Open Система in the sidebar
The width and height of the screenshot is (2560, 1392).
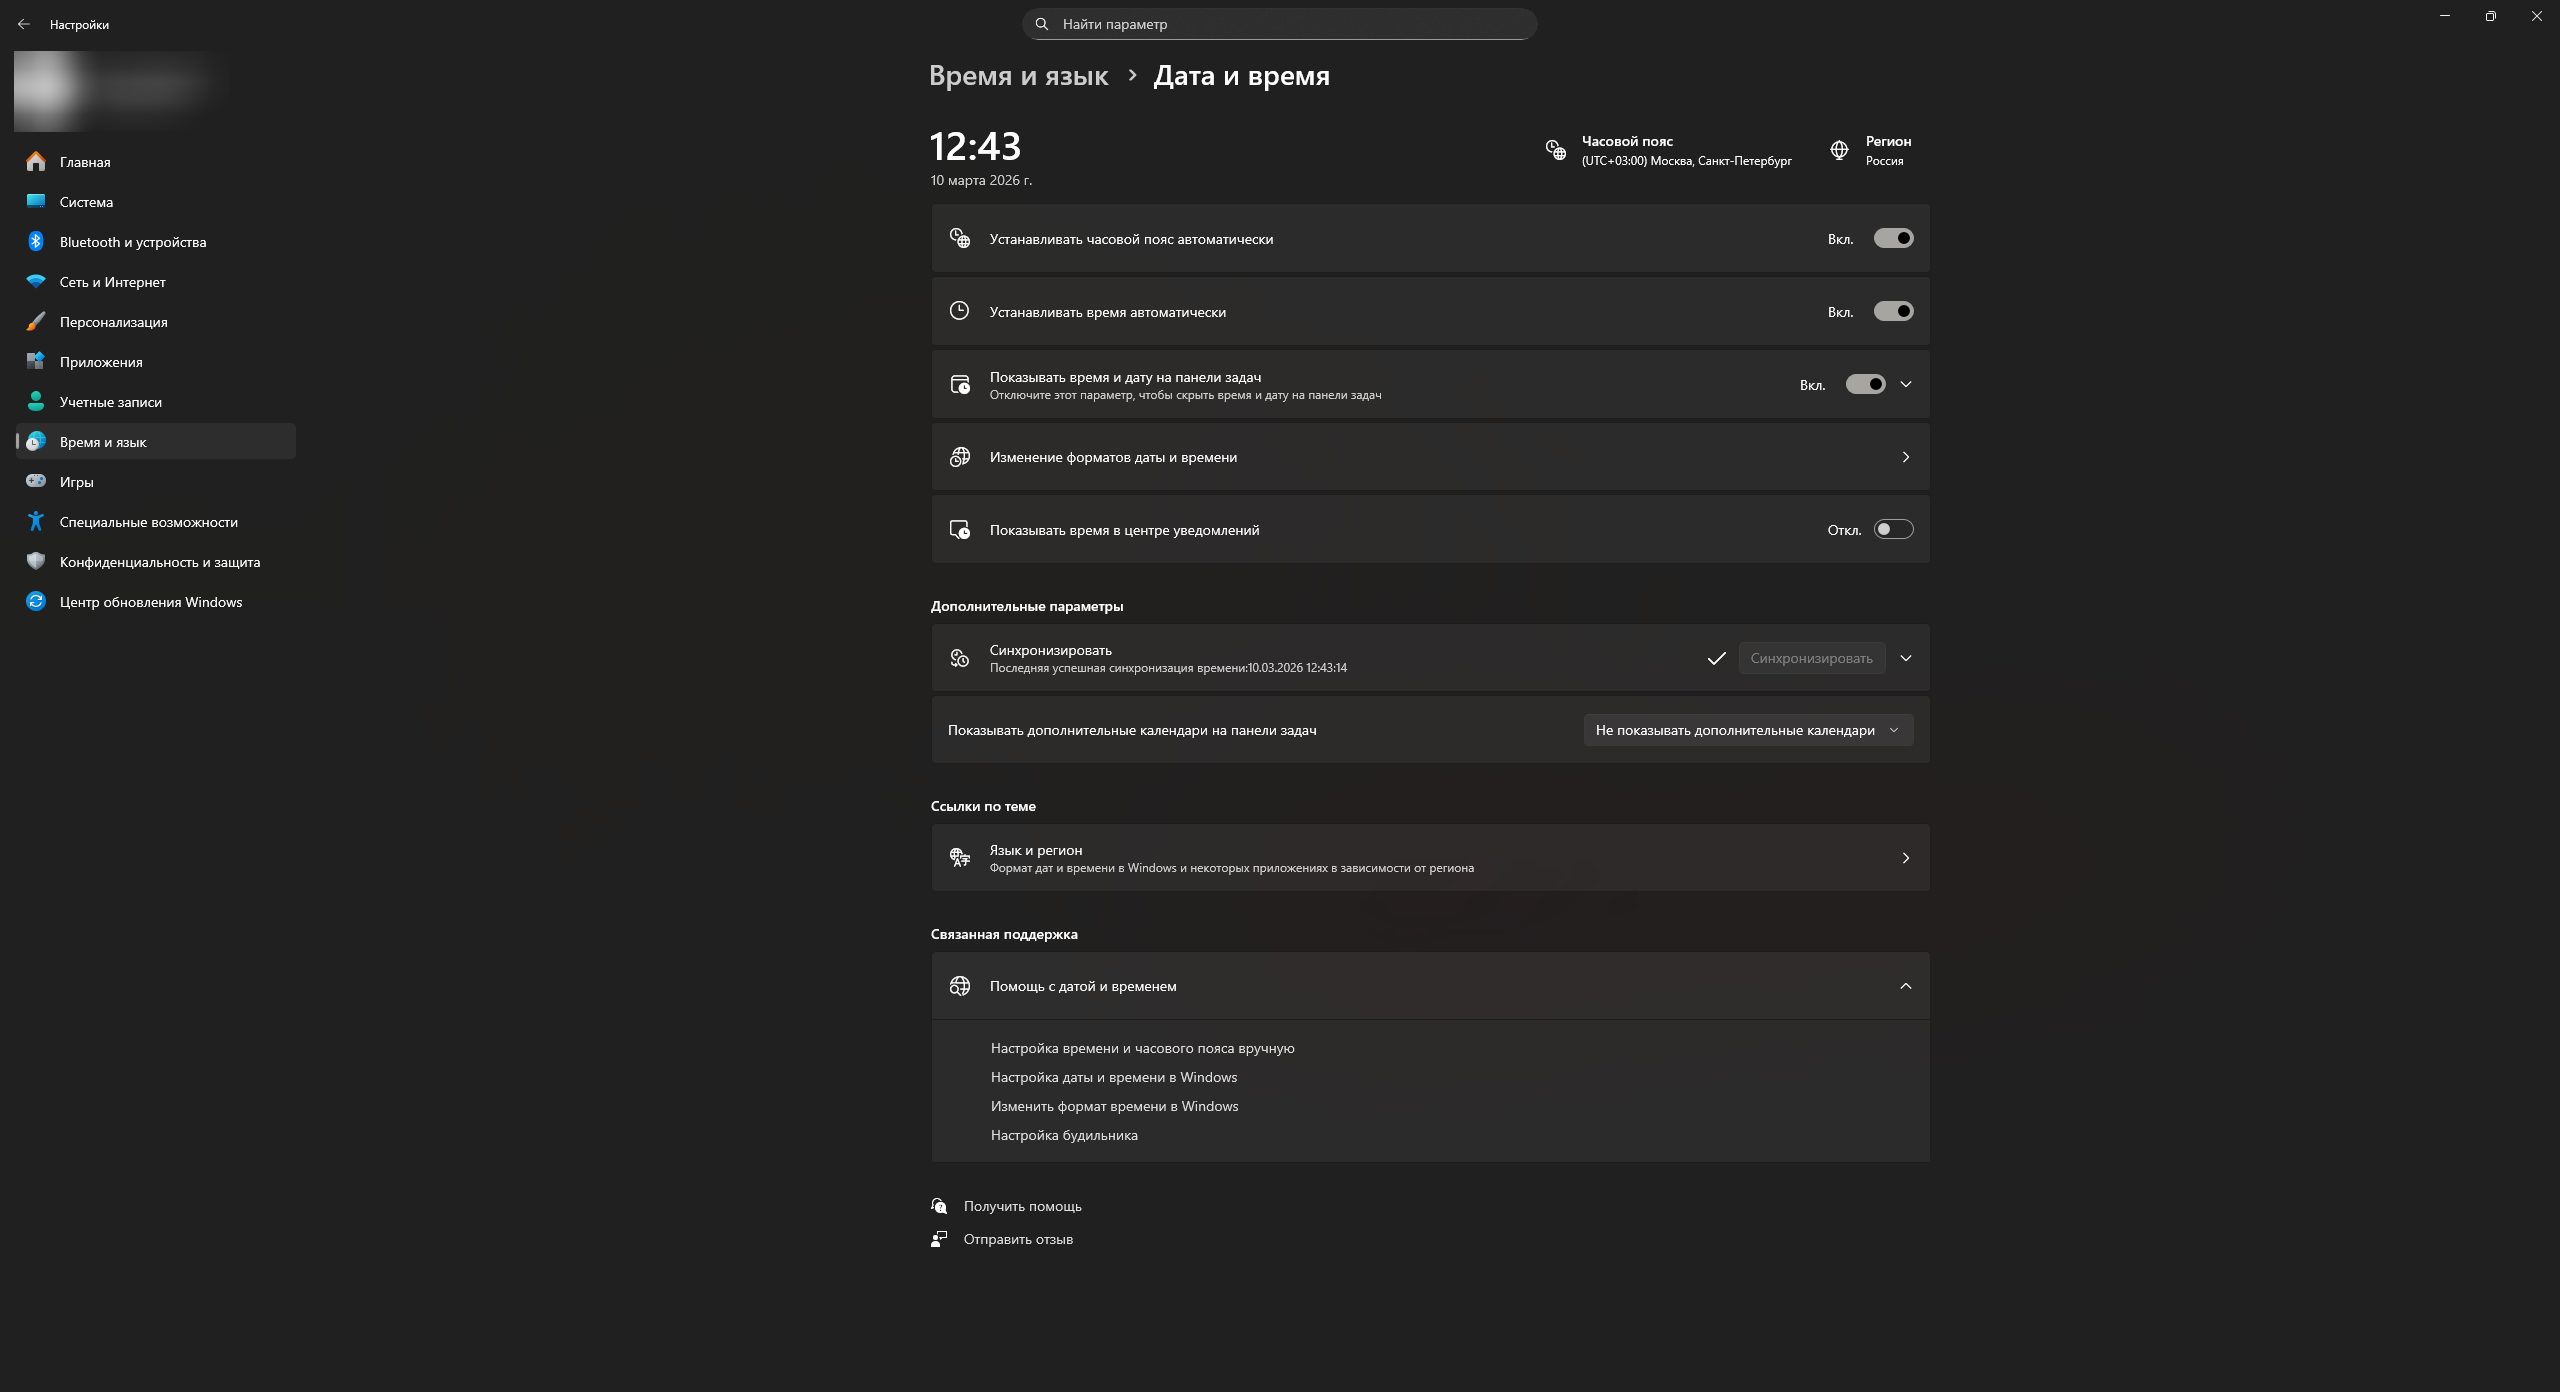click(86, 202)
